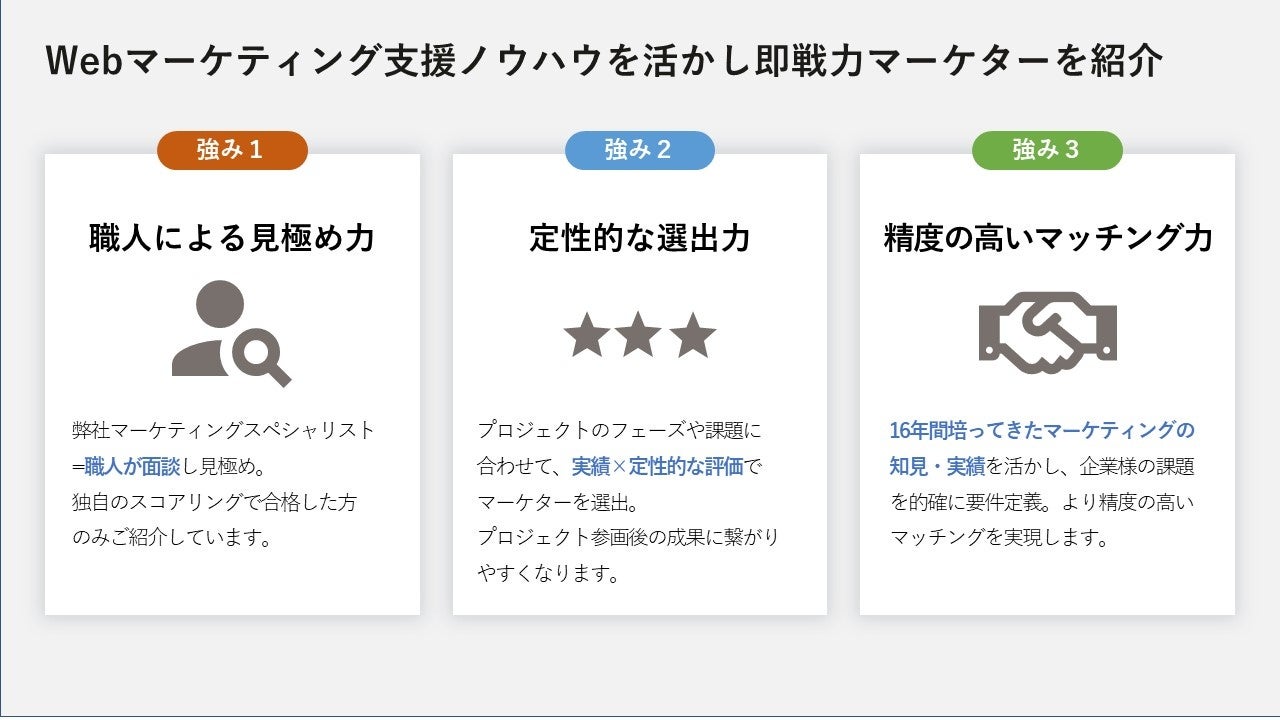
Task: Click the middle star icon
Action: click(640, 336)
